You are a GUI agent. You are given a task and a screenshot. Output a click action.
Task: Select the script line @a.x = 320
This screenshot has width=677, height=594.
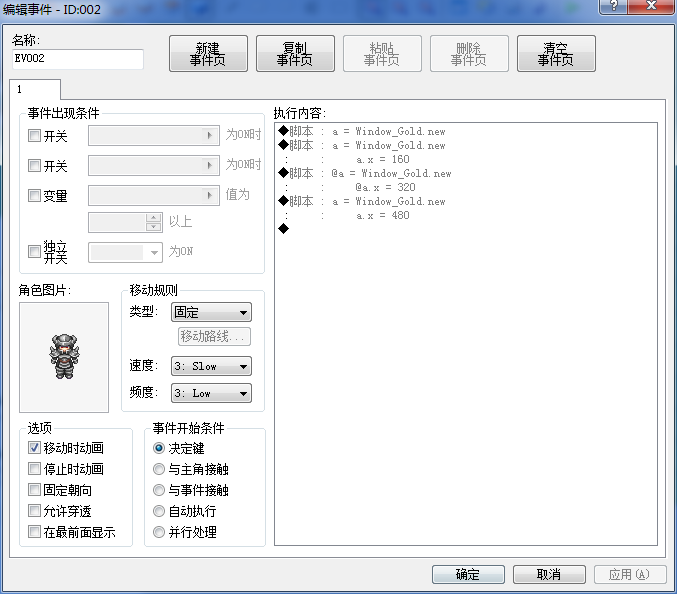385,187
